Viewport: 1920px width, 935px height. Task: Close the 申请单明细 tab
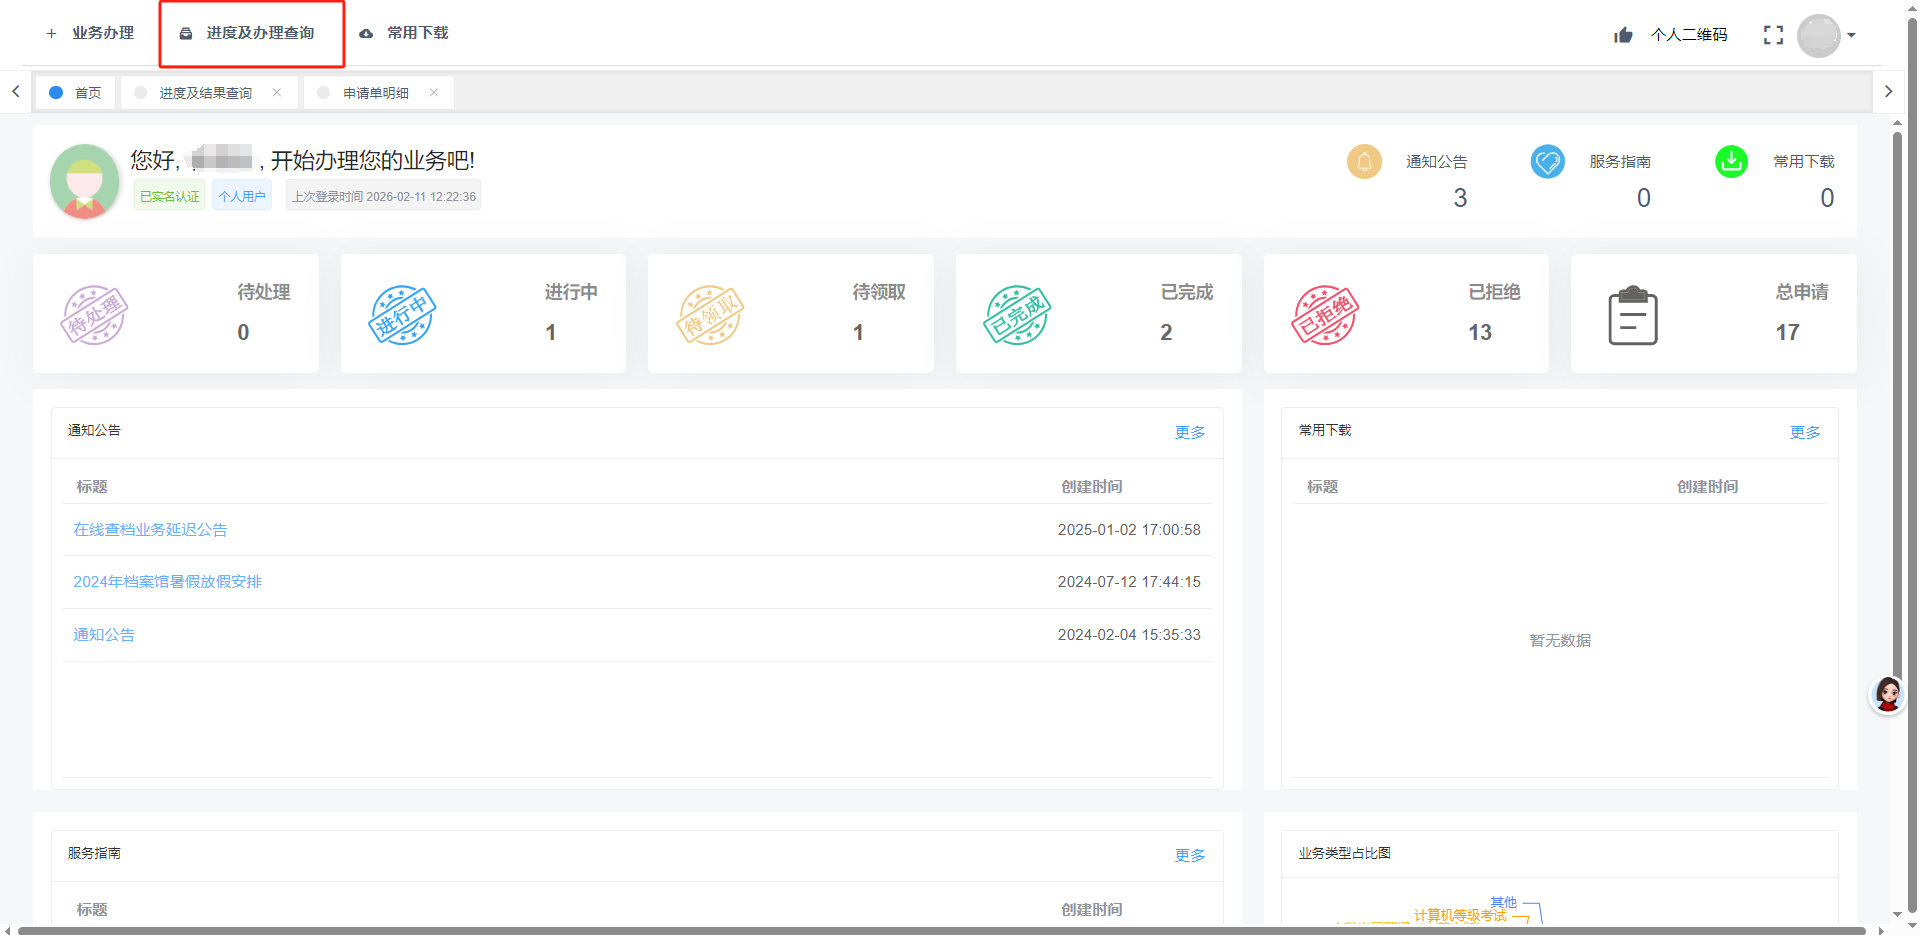click(434, 92)
